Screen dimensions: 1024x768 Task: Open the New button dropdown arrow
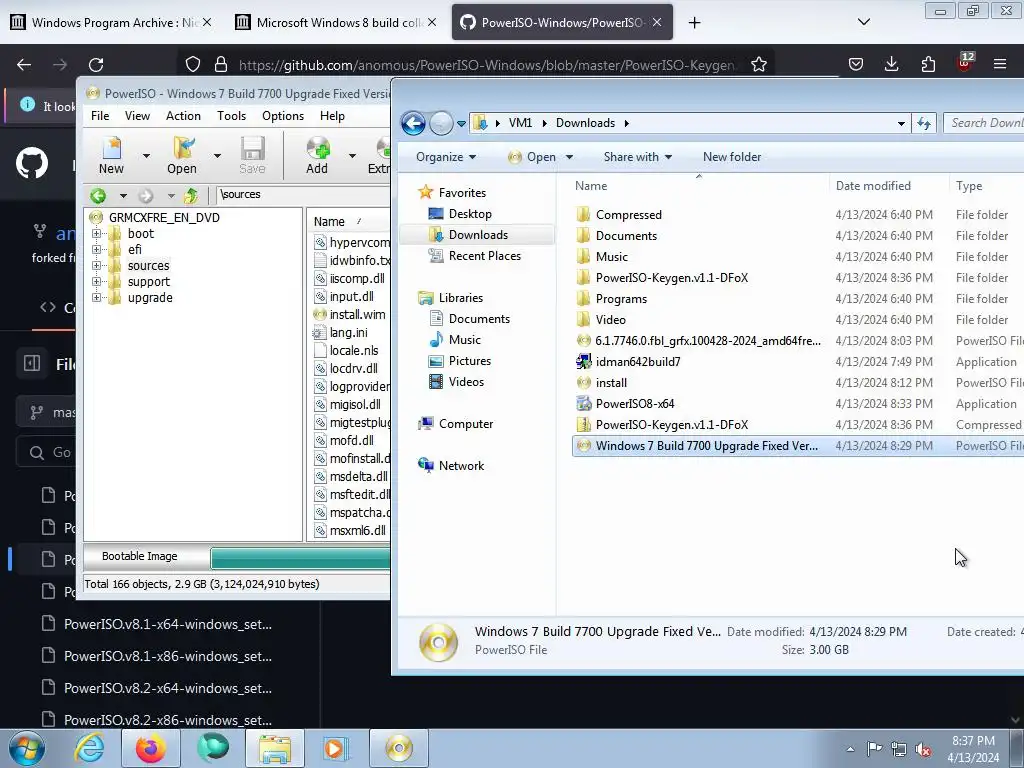(x=146, y=155)
